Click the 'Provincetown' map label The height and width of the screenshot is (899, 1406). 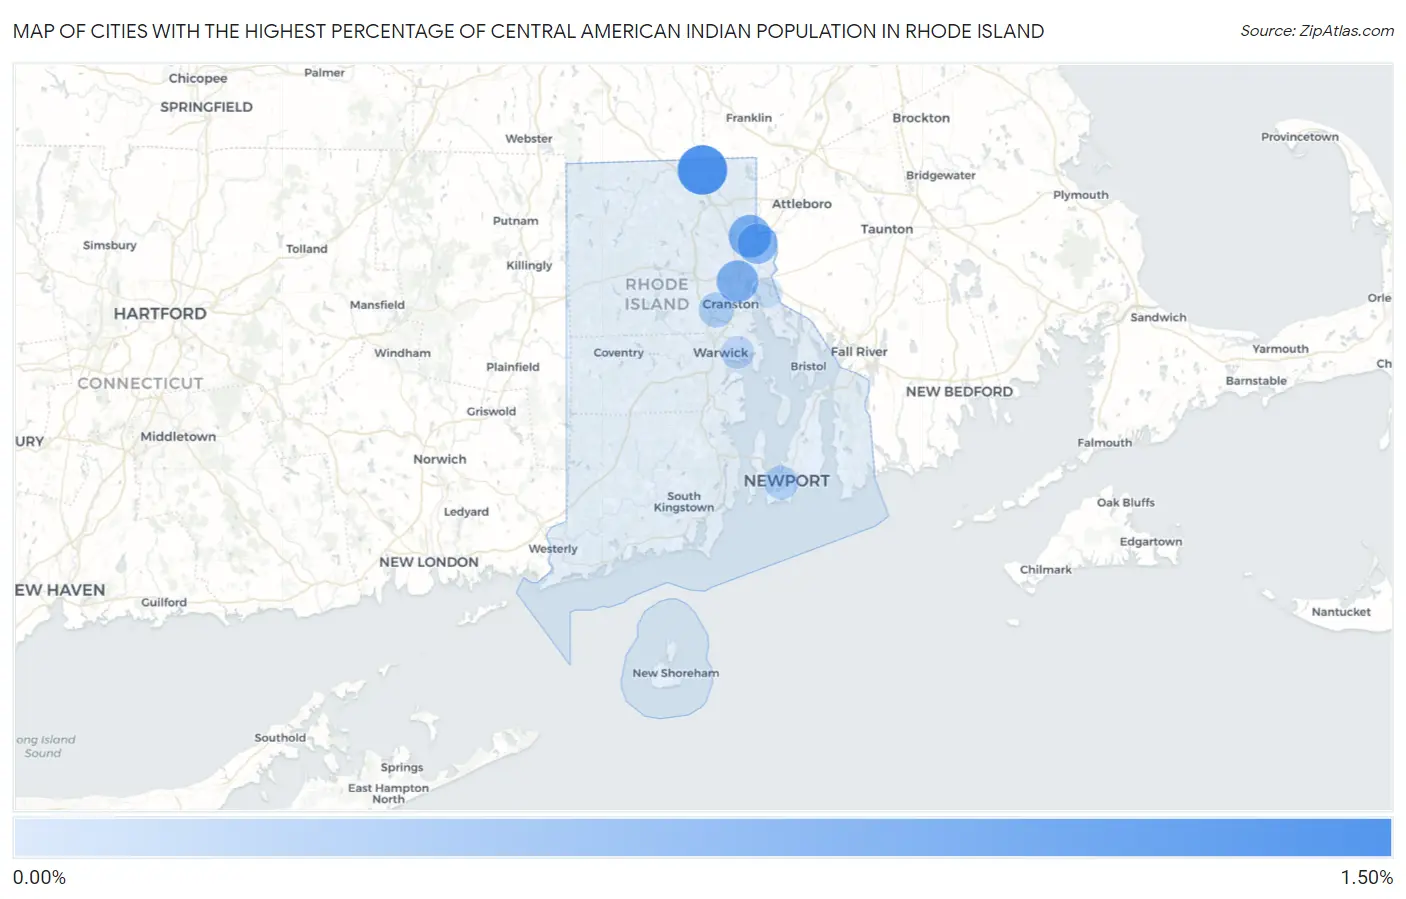tap(1299, 137)
